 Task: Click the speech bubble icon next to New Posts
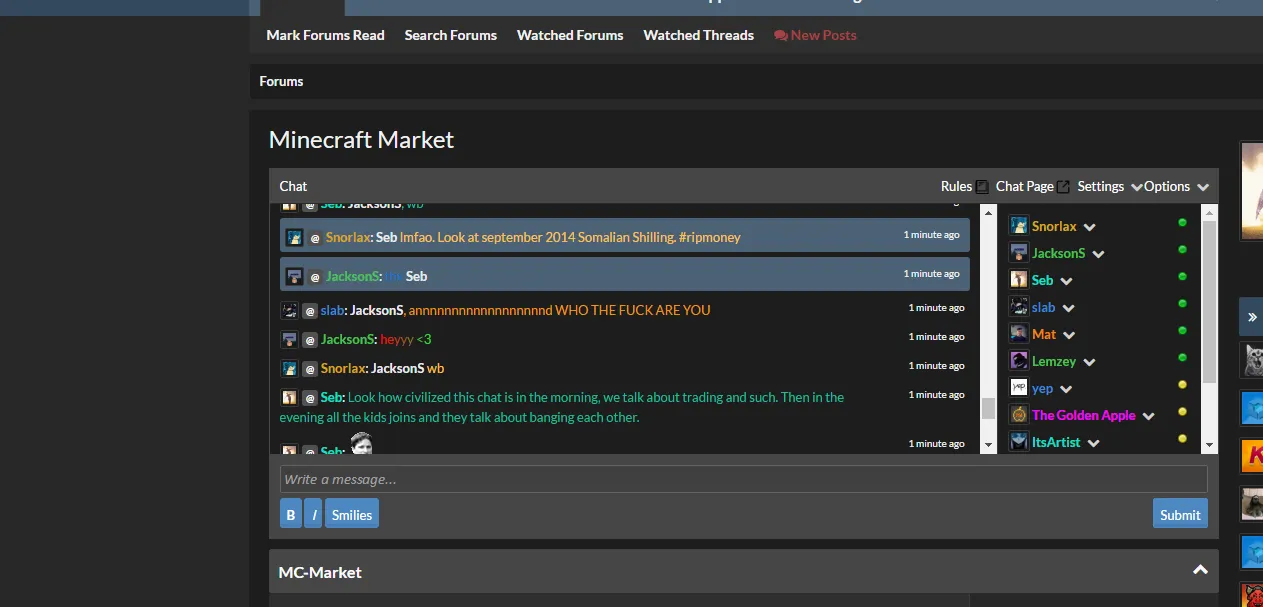[x=780, y=35]
